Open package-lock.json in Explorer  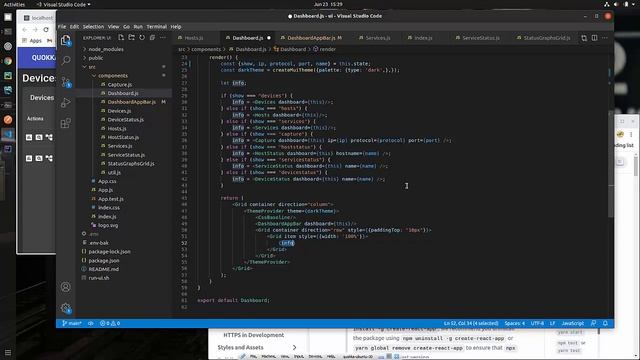[x=109, y=251]
